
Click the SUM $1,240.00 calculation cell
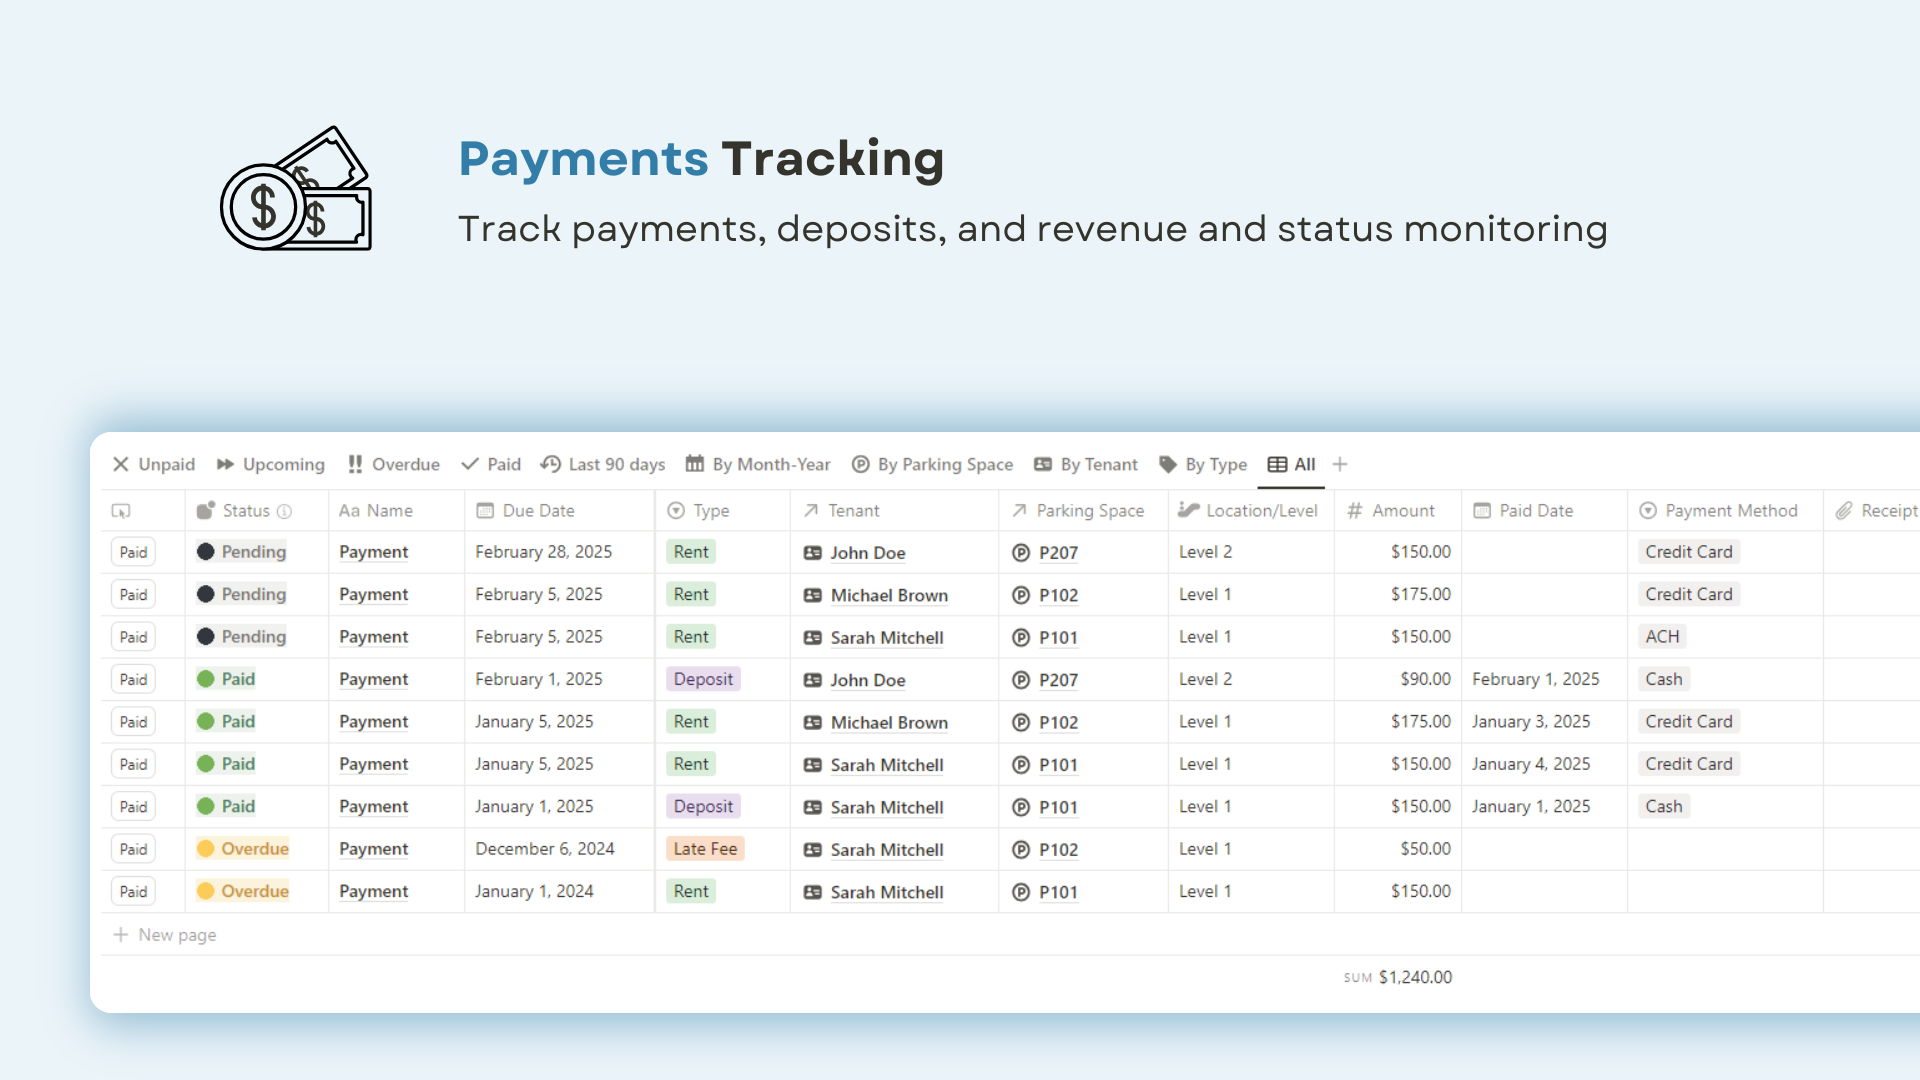click(x=1398, y=977)
